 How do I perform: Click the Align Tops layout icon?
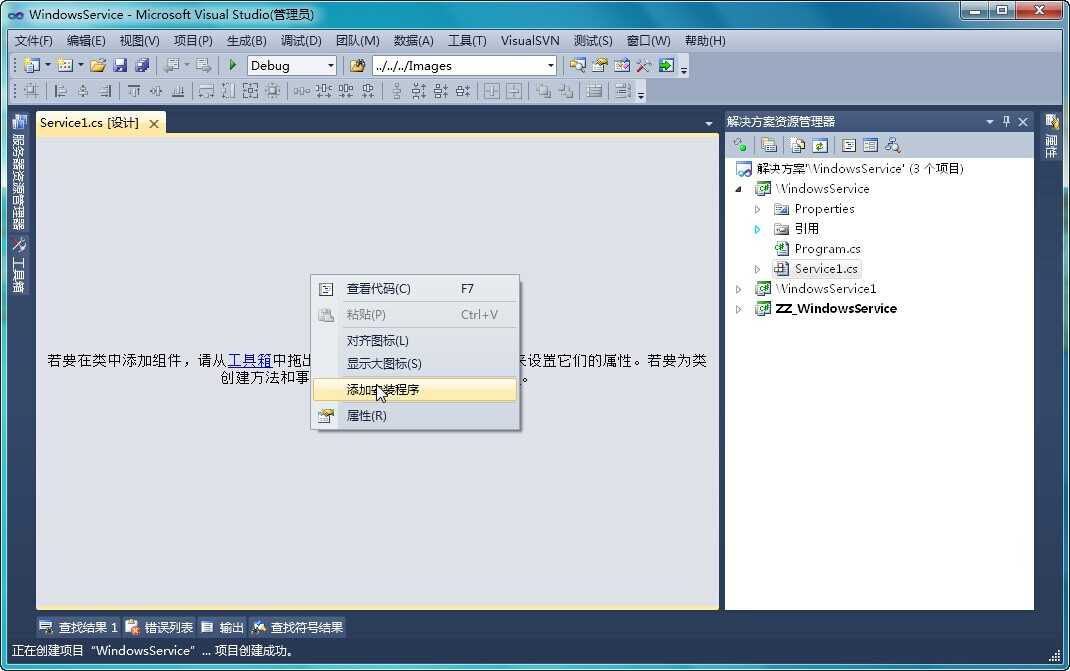pos(134,91)
